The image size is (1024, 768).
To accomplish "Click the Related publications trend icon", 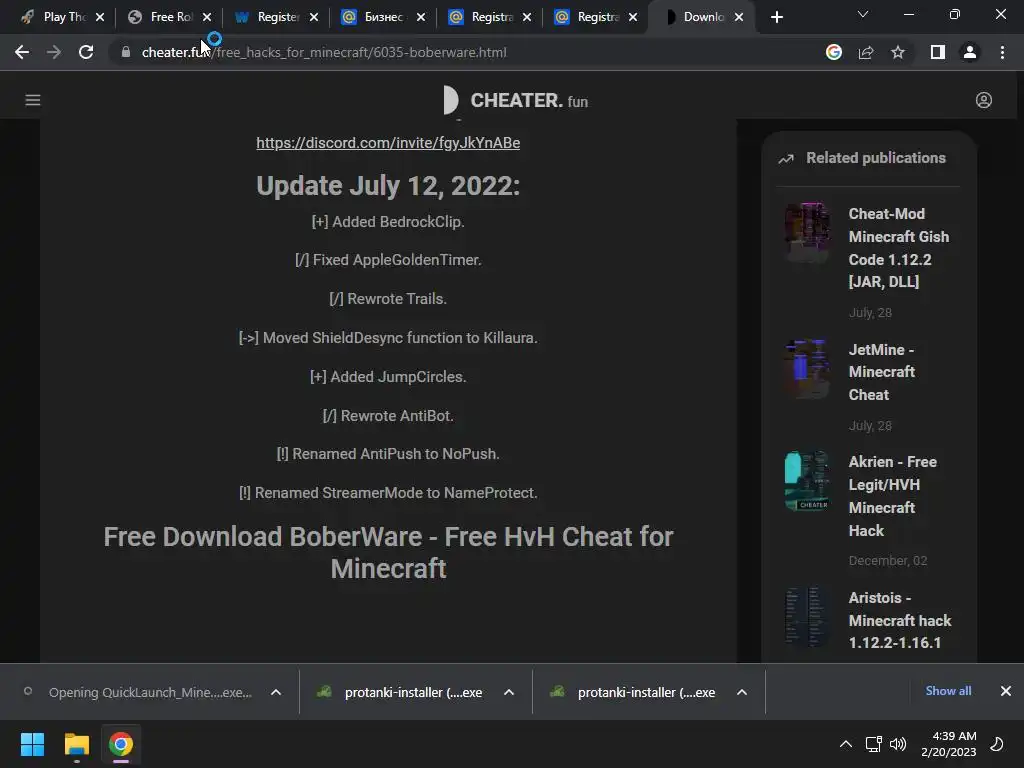I will click(786, 158).
